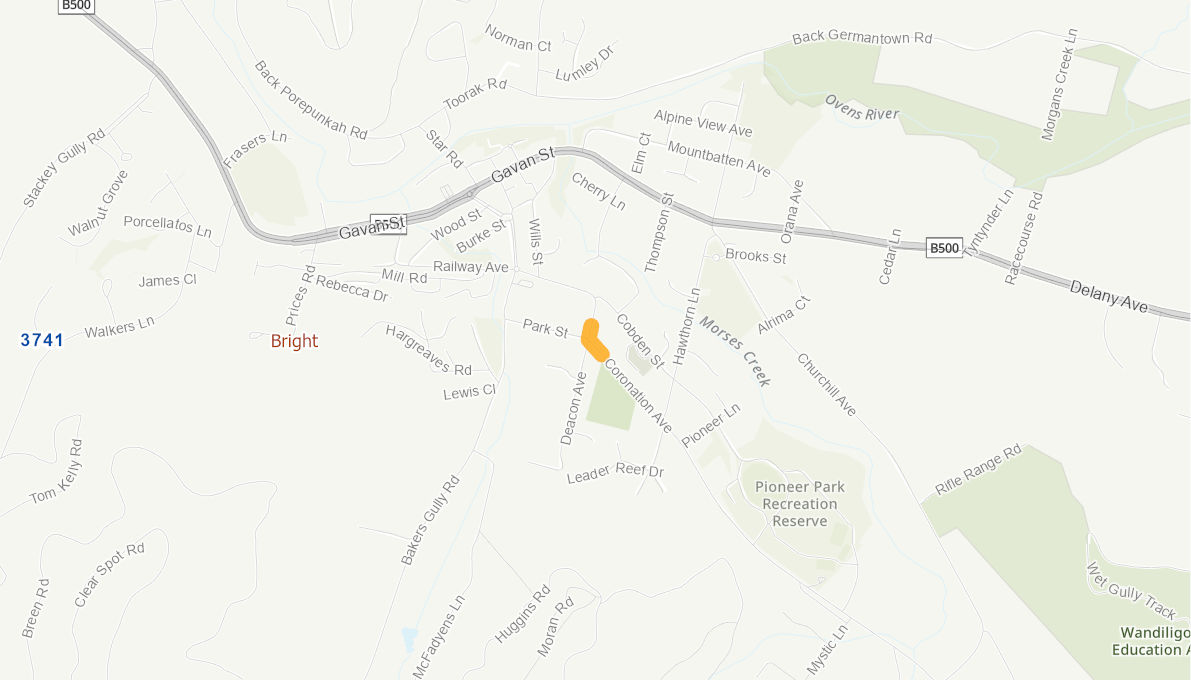The width and height of the screenshot is (1191, 680).
Task: Click the Rifle Range Rd label
Action: pyautogui.click(x=978, y=470)
